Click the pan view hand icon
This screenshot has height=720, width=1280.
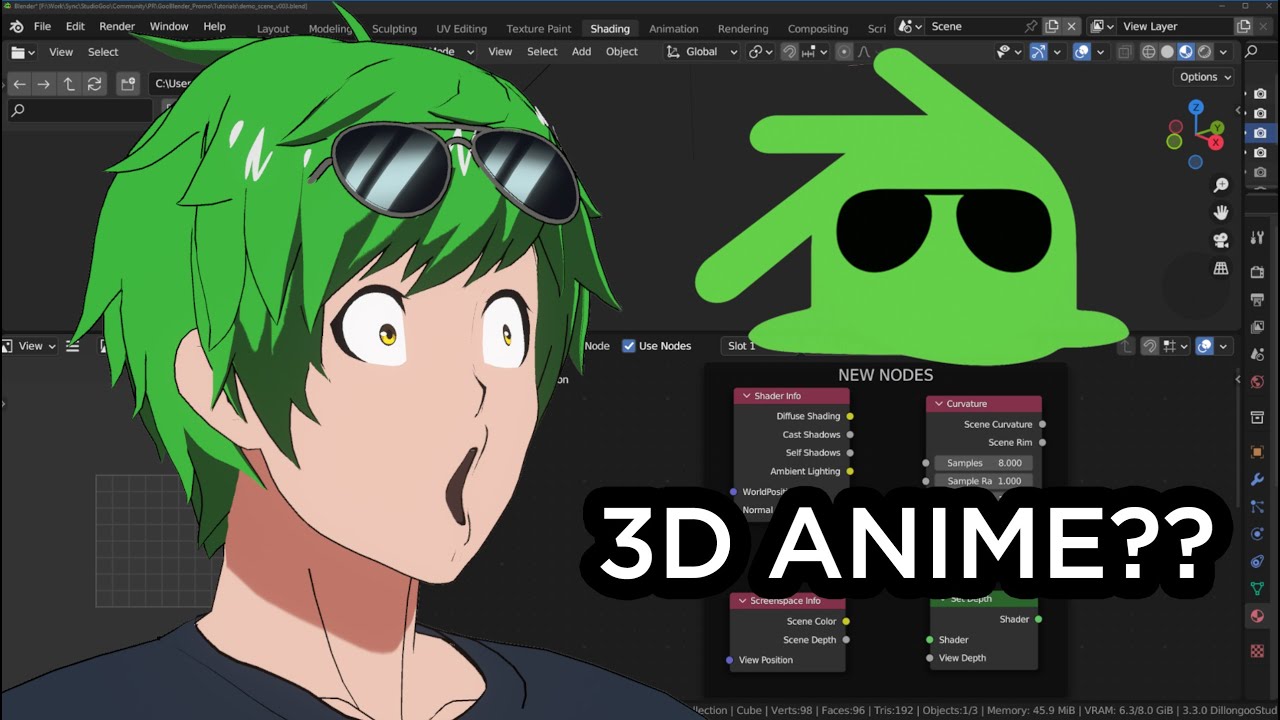coord(1221,212)
